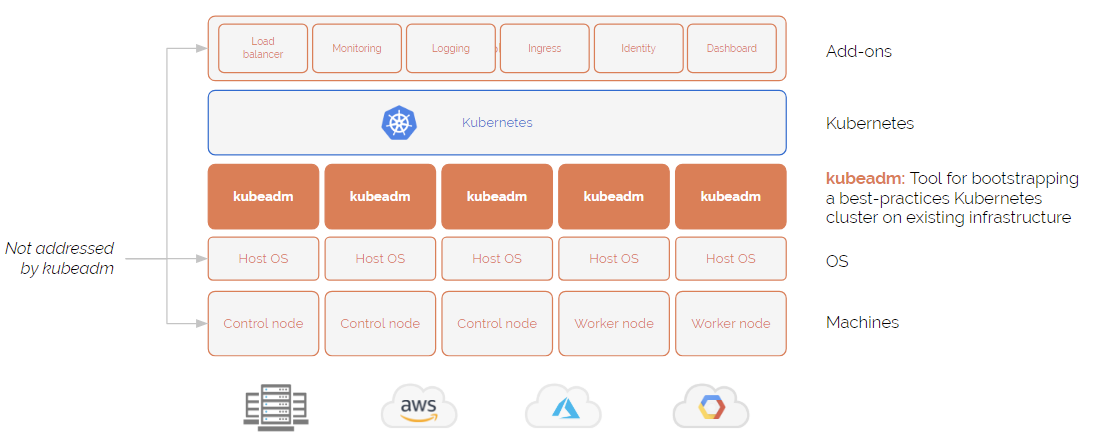The width and height of the screenshot is (1094, 439).
Task: Click the Kubernetes helm wheel logo
Action: tap(399, 123)
